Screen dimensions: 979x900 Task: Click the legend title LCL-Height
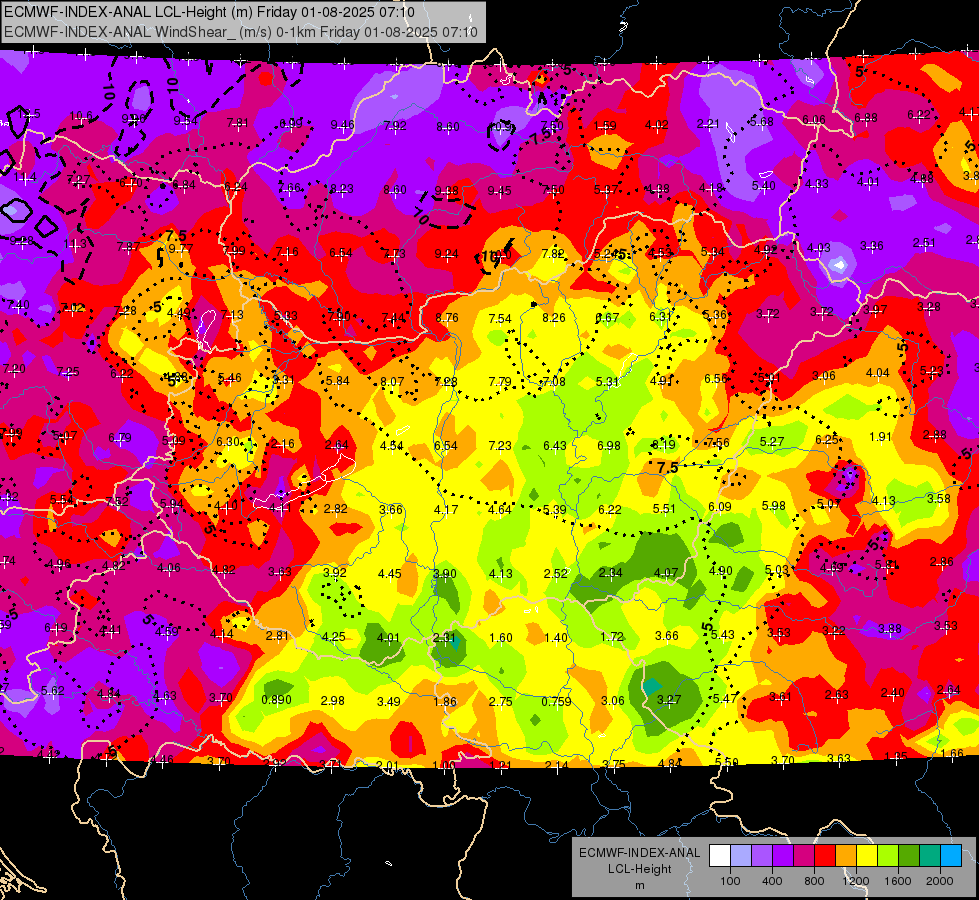point(639,869)
